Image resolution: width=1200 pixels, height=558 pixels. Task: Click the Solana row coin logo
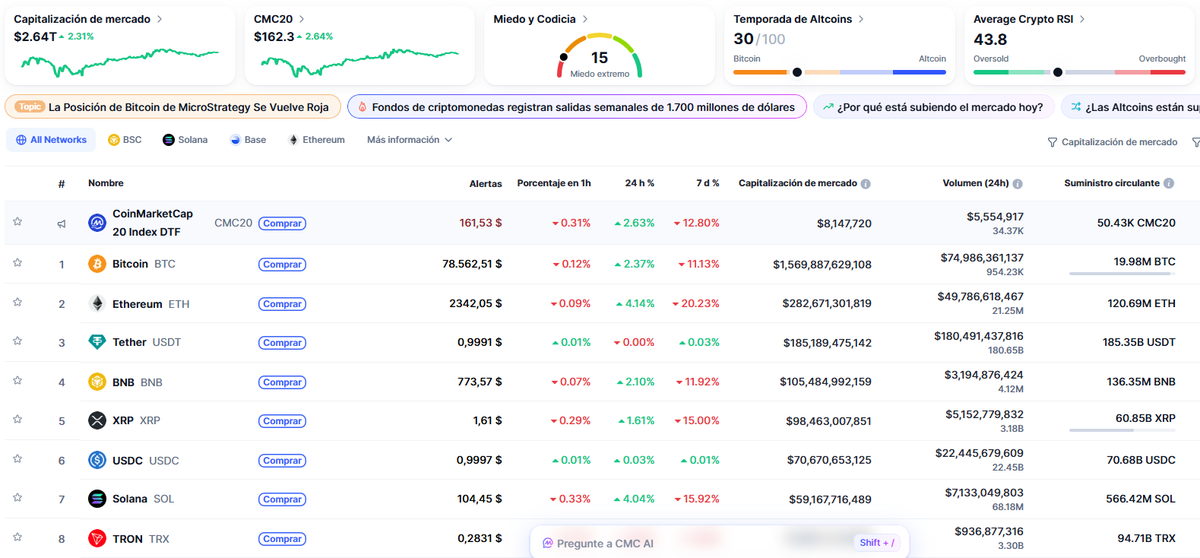[97, 499]
